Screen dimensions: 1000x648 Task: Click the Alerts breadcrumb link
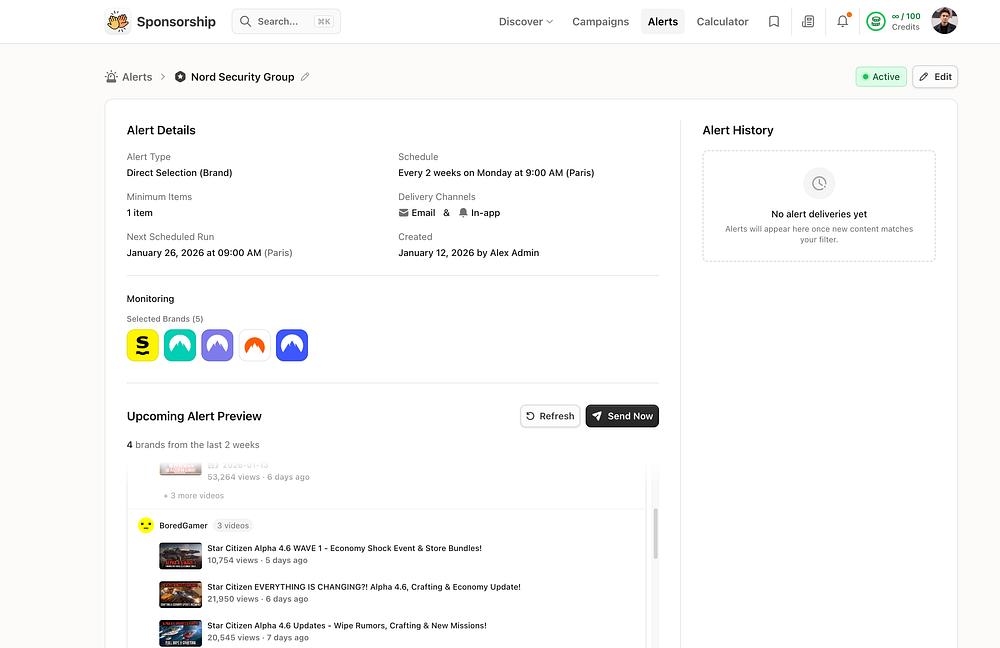(137, 77)
